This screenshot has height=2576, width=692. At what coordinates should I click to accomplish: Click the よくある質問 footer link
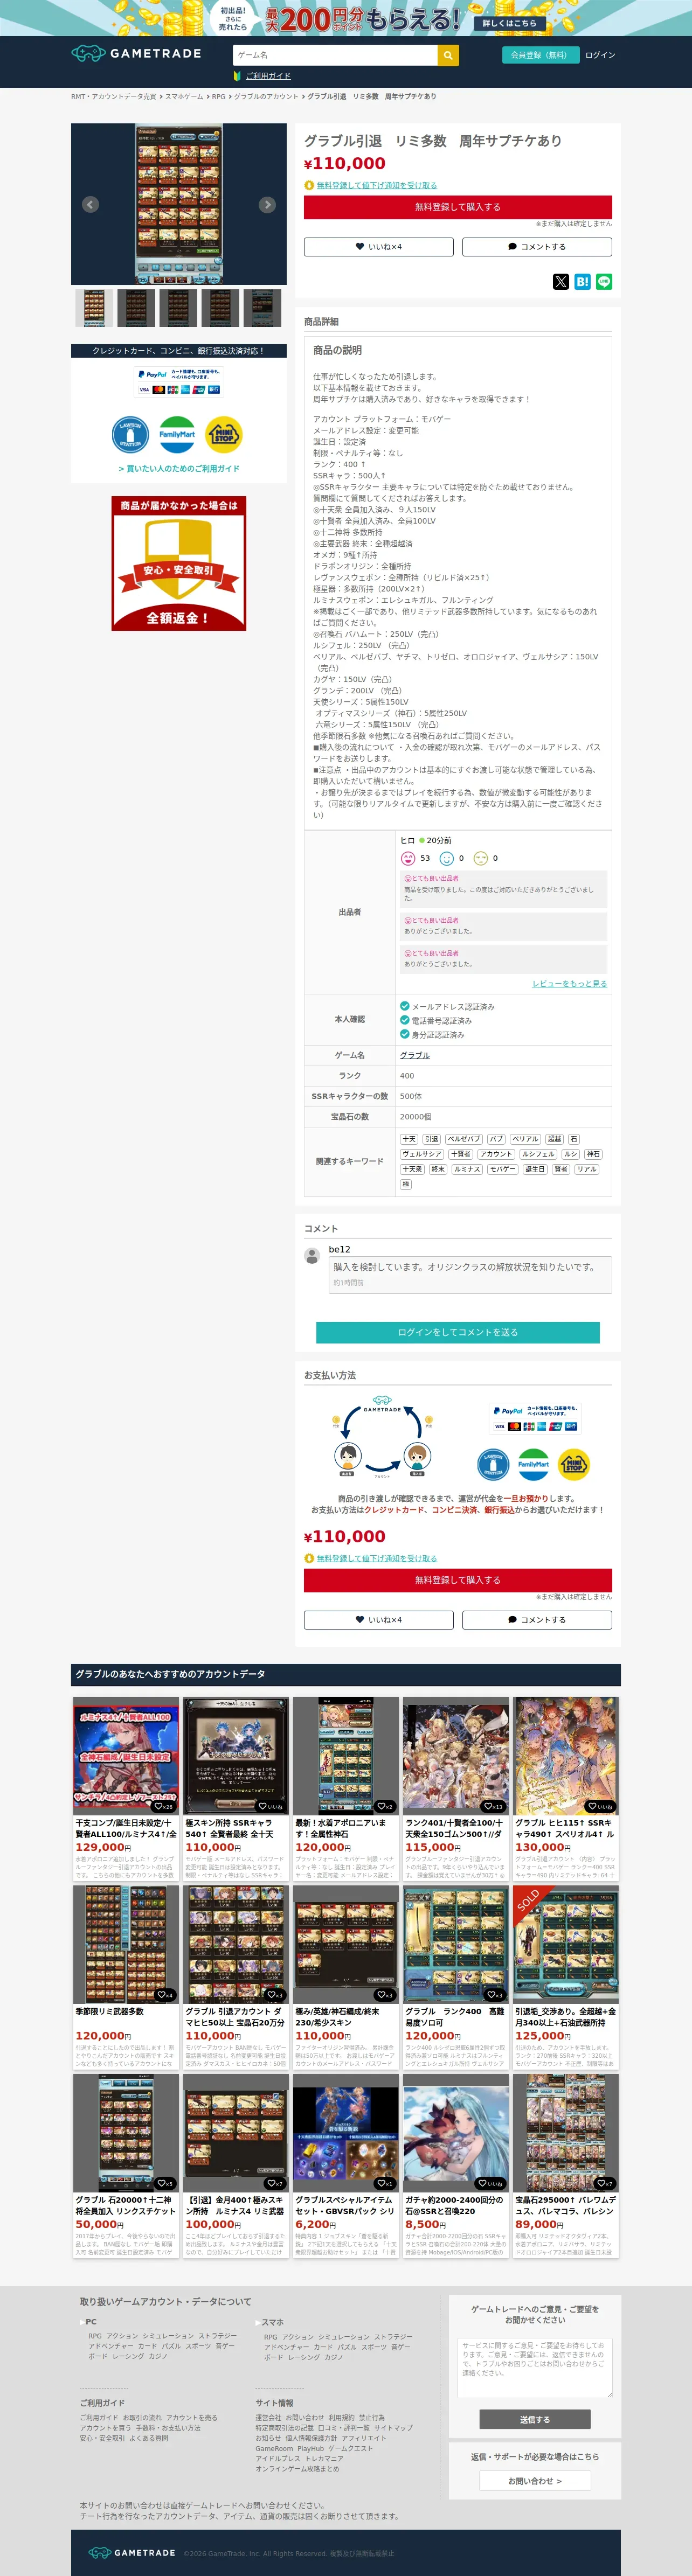coord(148,2438)
